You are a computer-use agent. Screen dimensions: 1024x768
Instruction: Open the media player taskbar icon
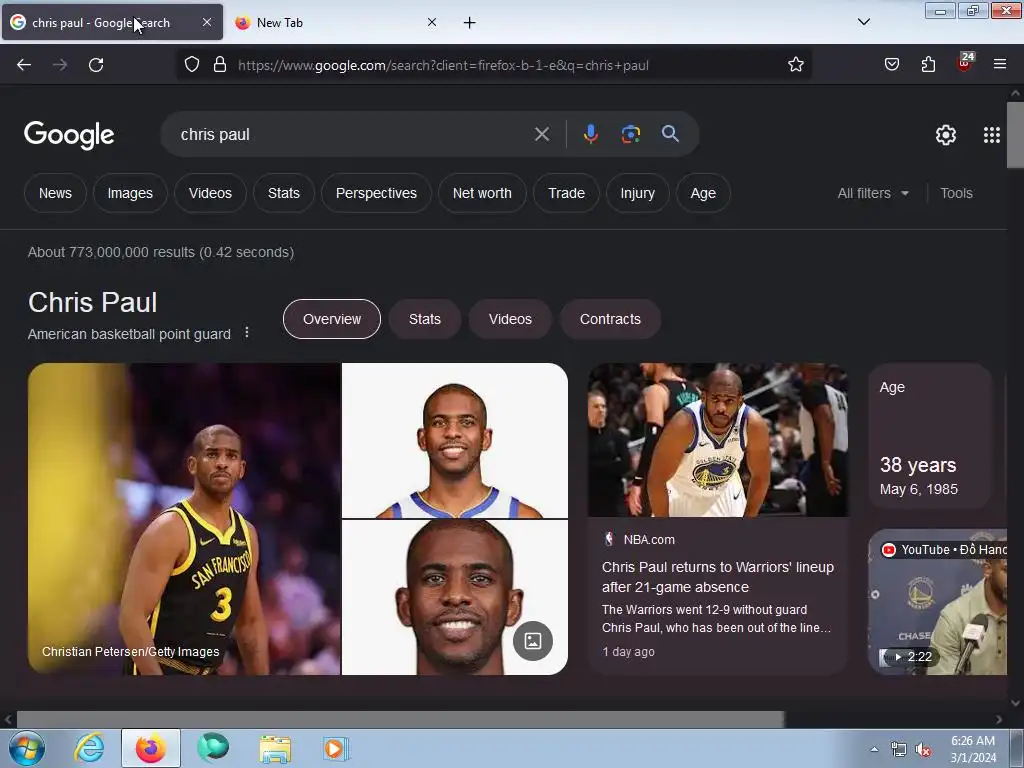coord(336,748)
